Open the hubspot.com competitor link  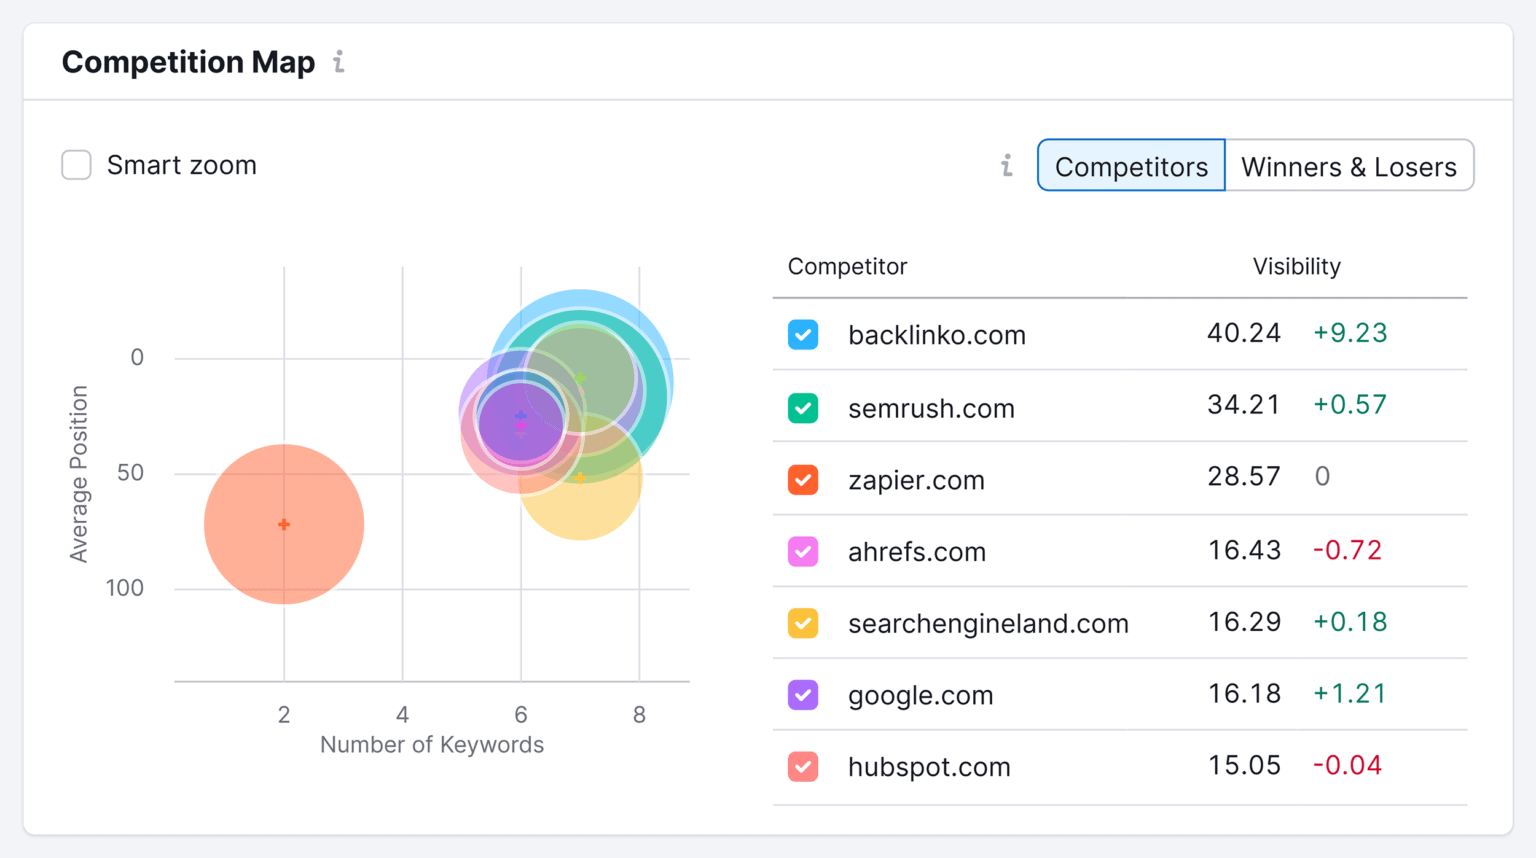click(929, 767)
